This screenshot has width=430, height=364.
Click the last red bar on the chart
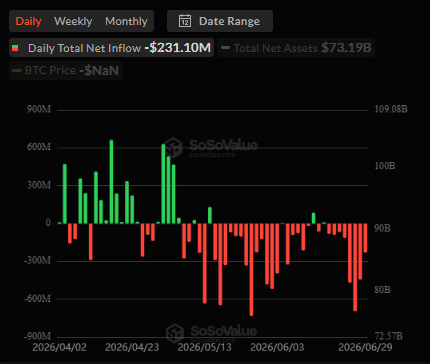click(365, 238)
